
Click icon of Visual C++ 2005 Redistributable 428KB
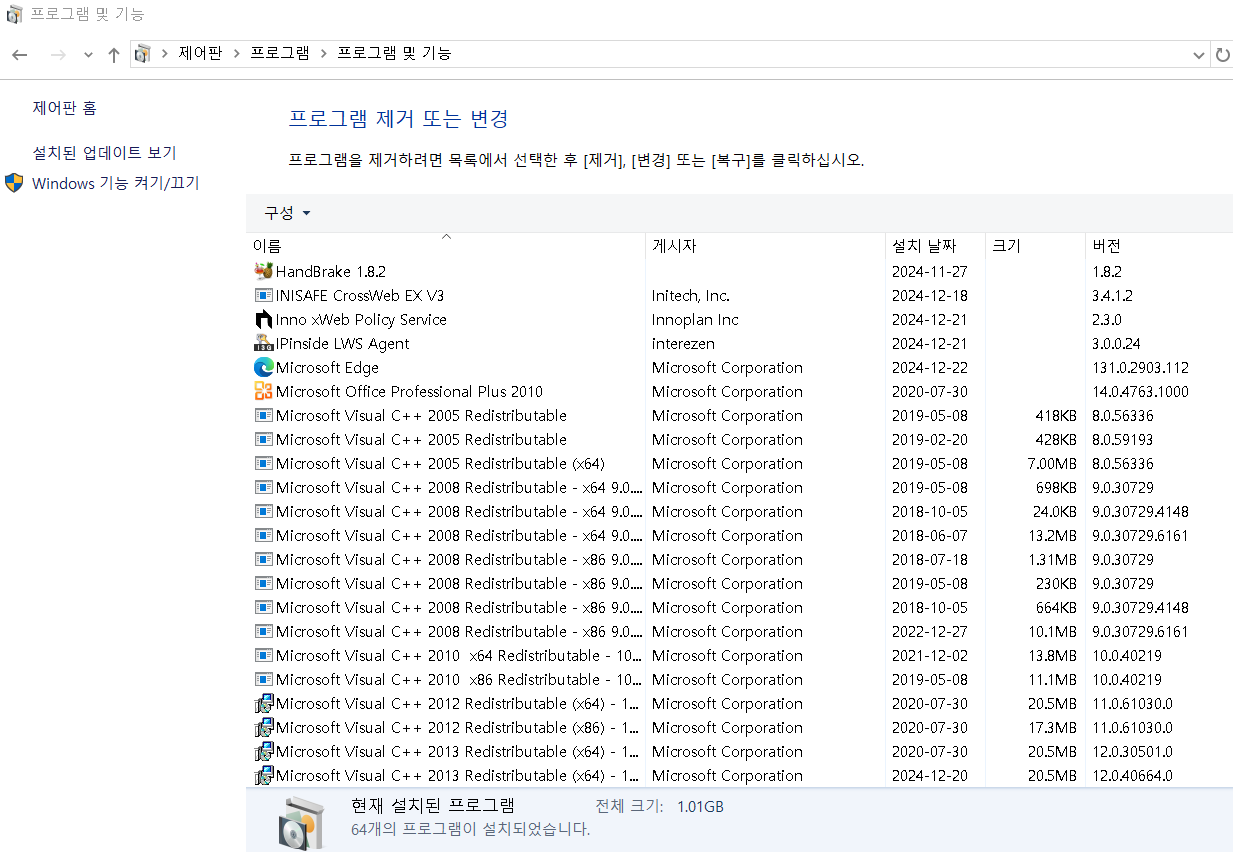click(264, 439)
